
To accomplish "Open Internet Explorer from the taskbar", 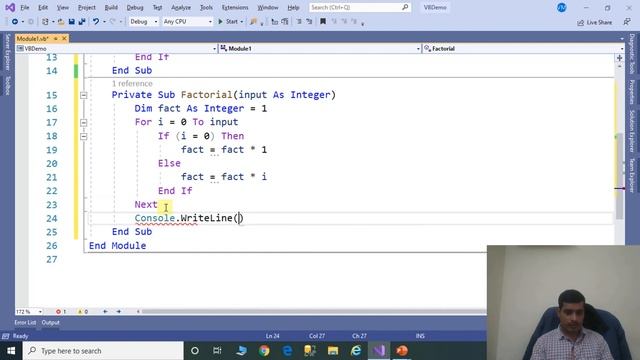I will point(356,351).
